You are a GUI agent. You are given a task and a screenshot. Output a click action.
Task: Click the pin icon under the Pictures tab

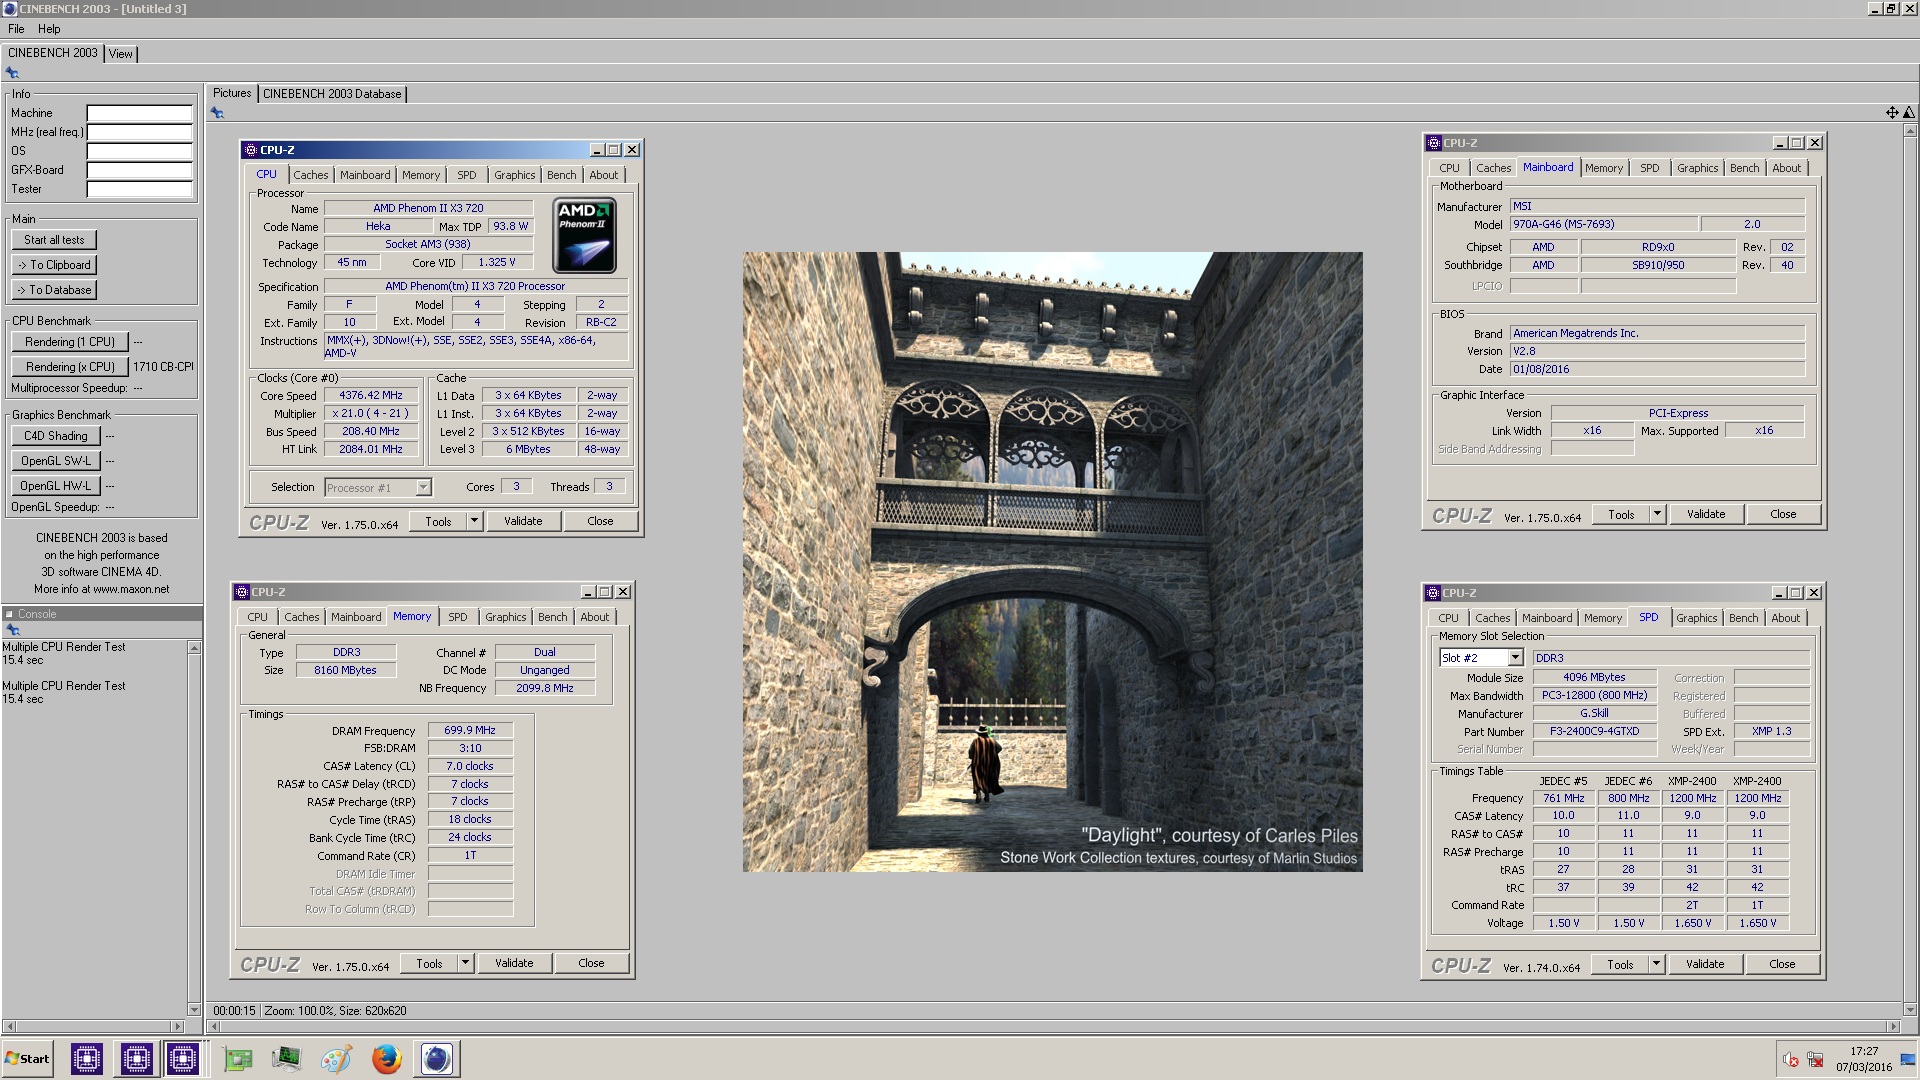(x=217, y=113)
